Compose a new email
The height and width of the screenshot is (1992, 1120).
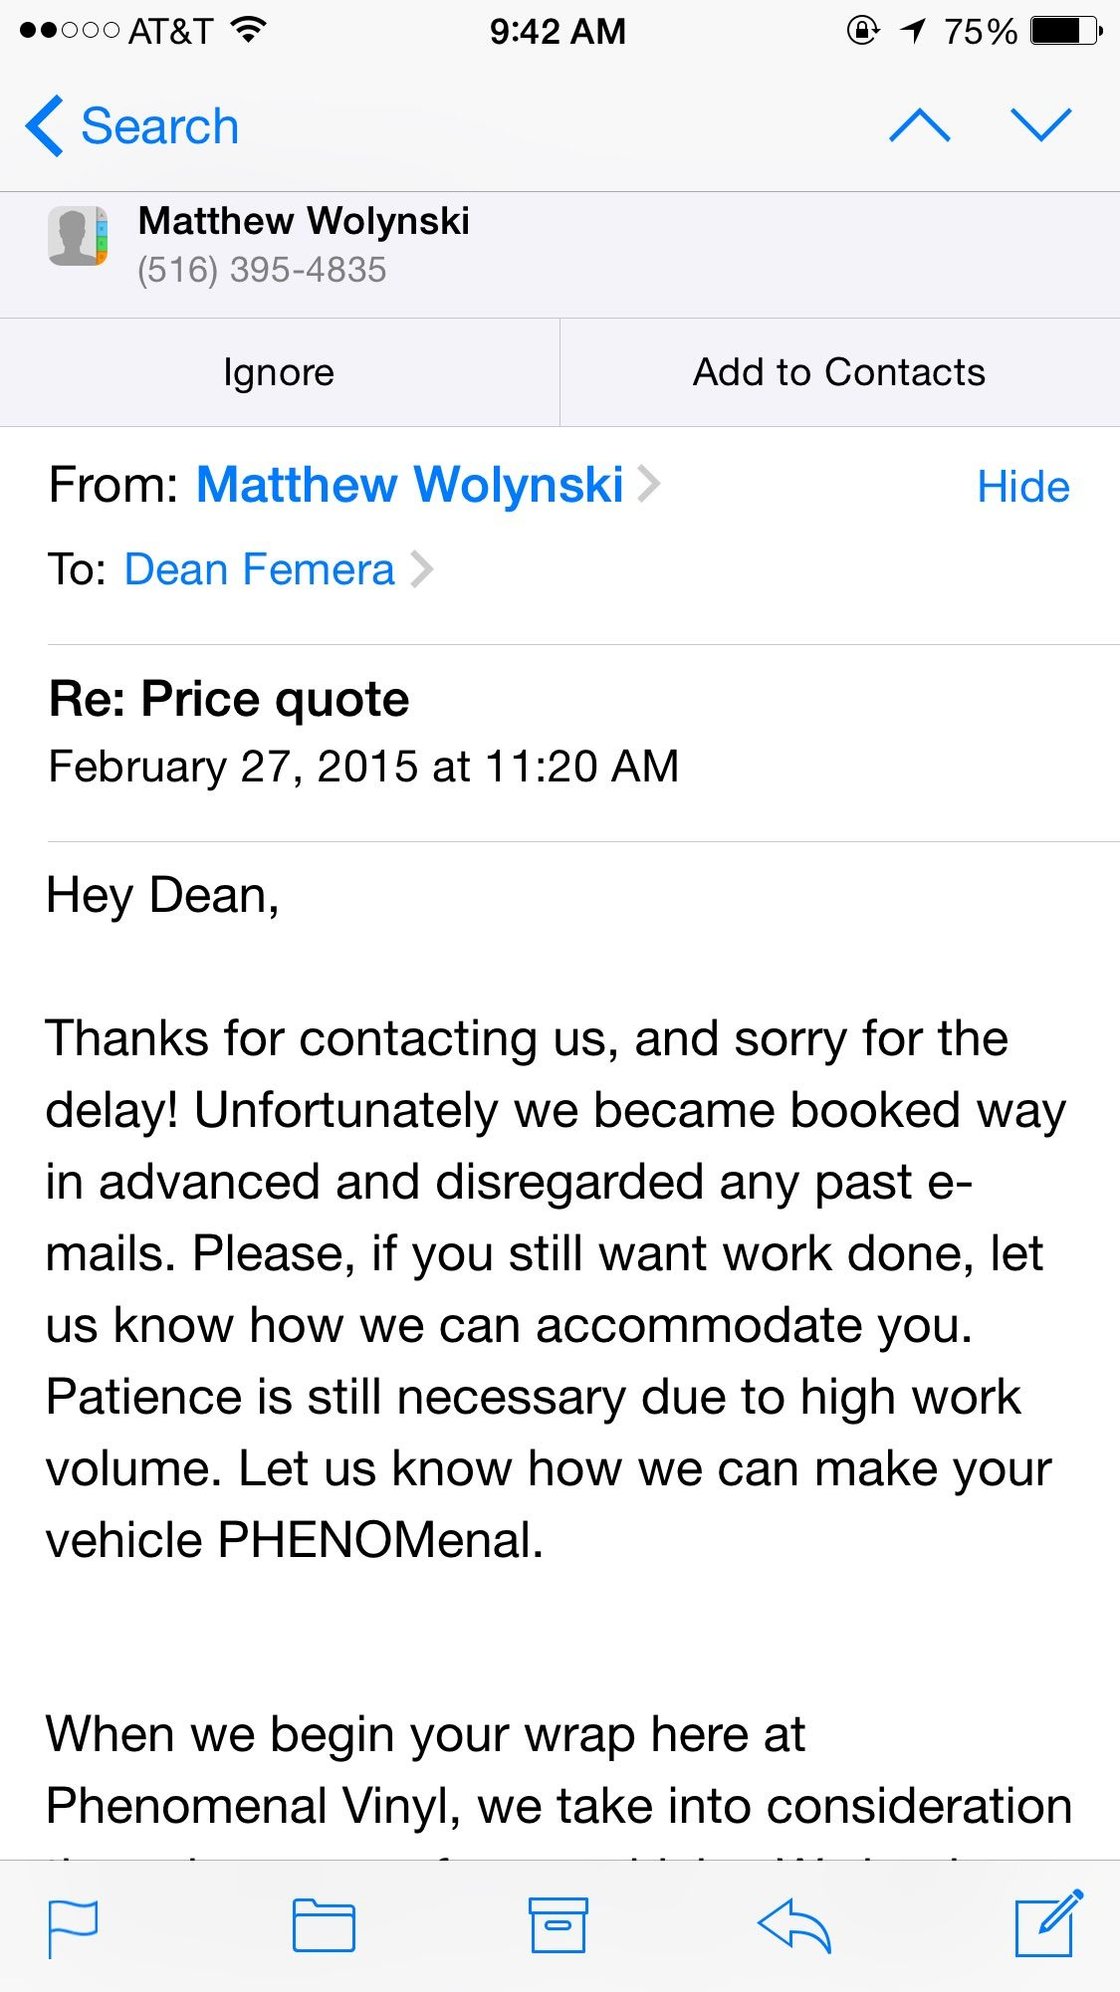pos(1047,1924)
